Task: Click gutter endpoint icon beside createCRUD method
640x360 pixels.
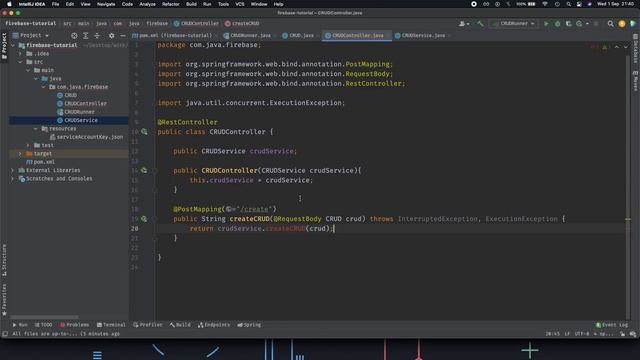Action: (144, 219)
